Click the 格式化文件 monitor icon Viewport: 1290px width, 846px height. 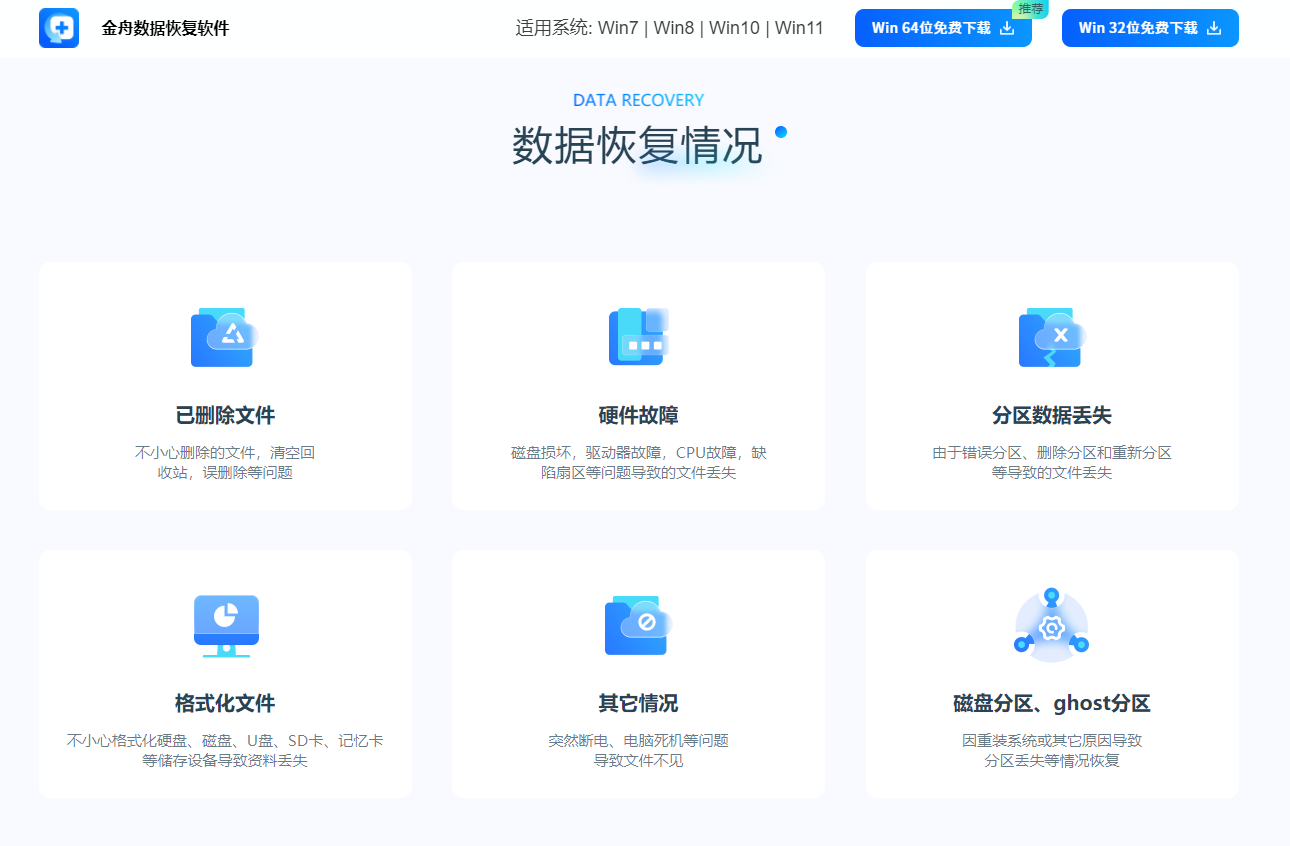[x=226, y=626]
